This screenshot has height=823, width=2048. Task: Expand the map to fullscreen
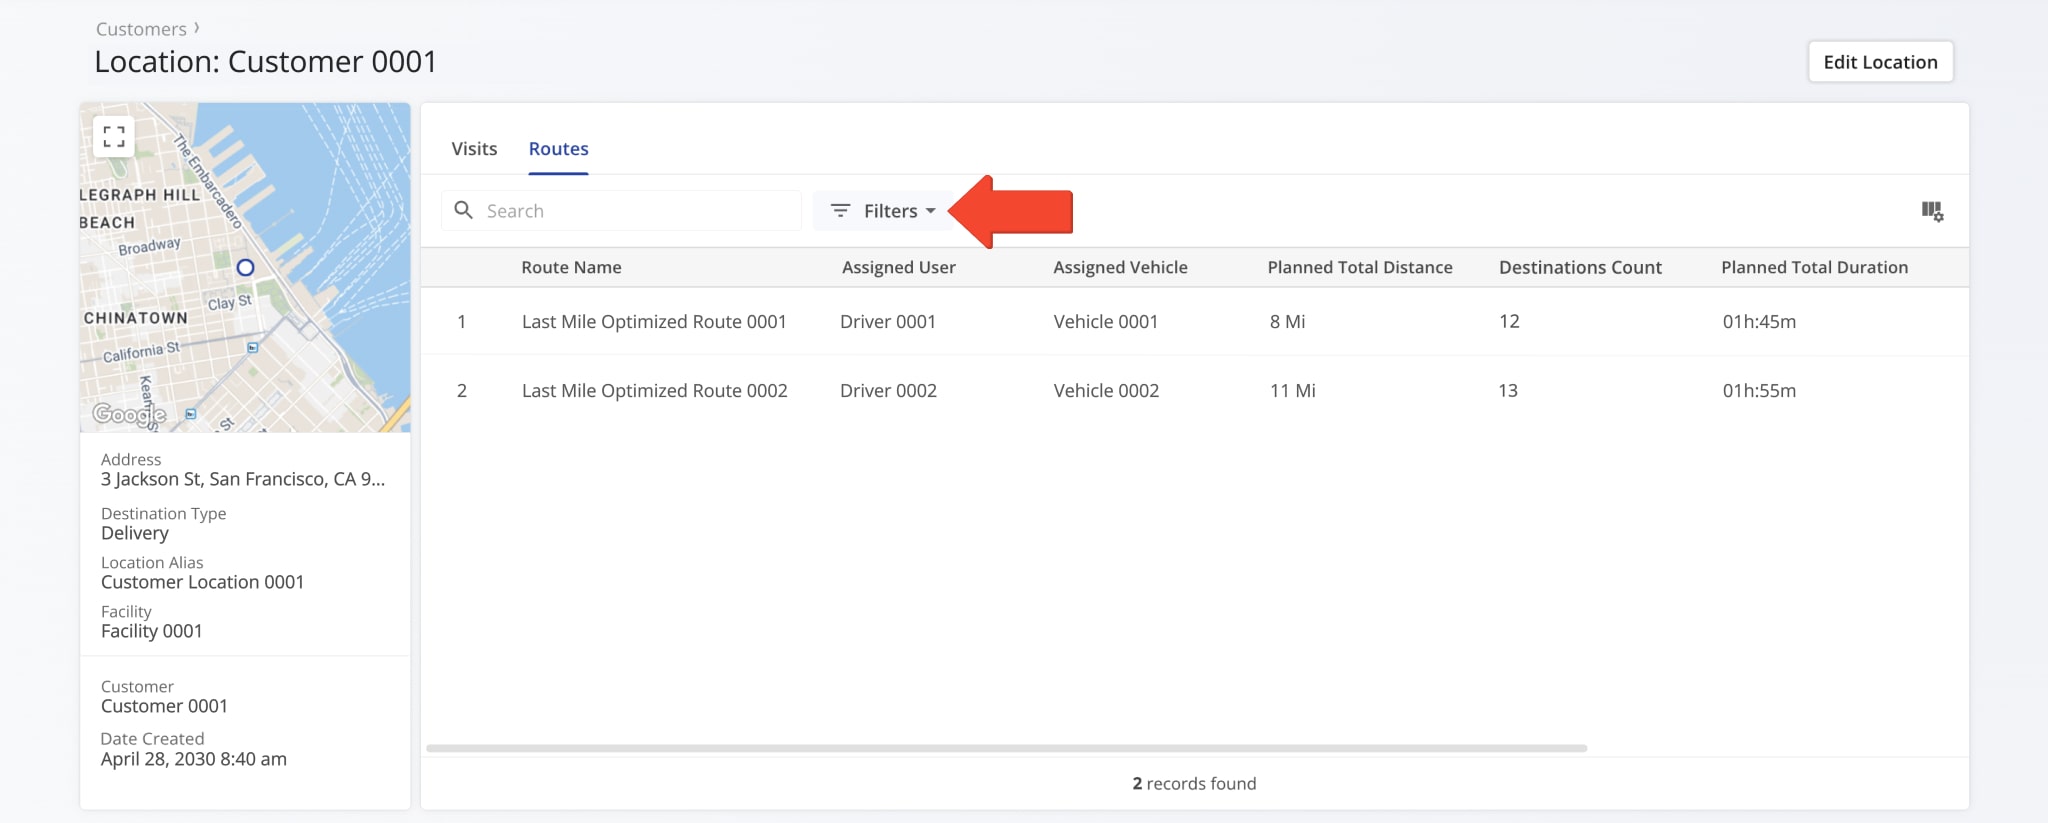[114, 136]
